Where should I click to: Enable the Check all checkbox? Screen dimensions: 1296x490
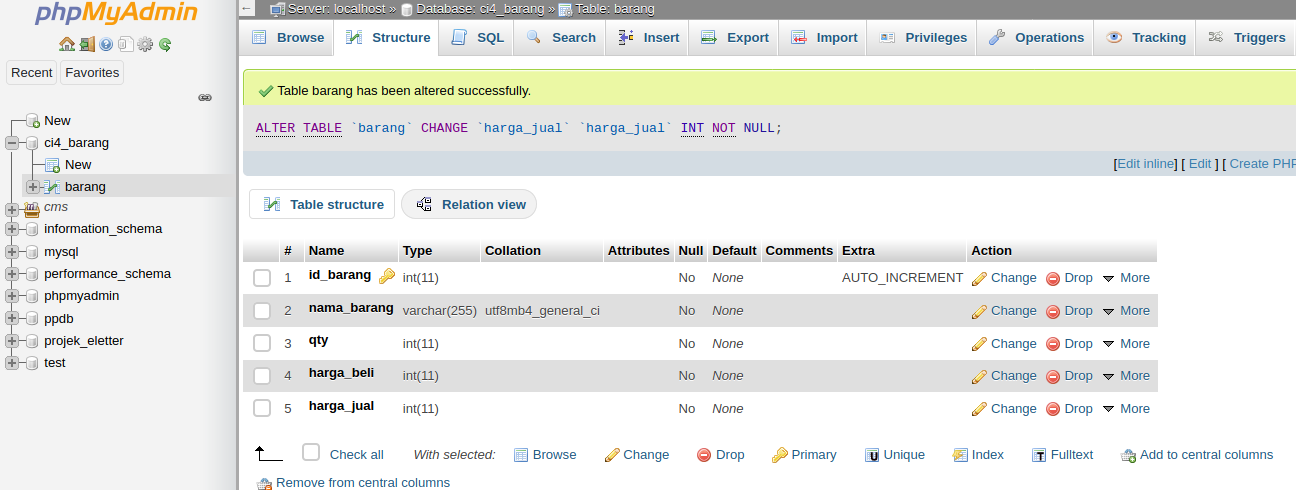point(311,452)
